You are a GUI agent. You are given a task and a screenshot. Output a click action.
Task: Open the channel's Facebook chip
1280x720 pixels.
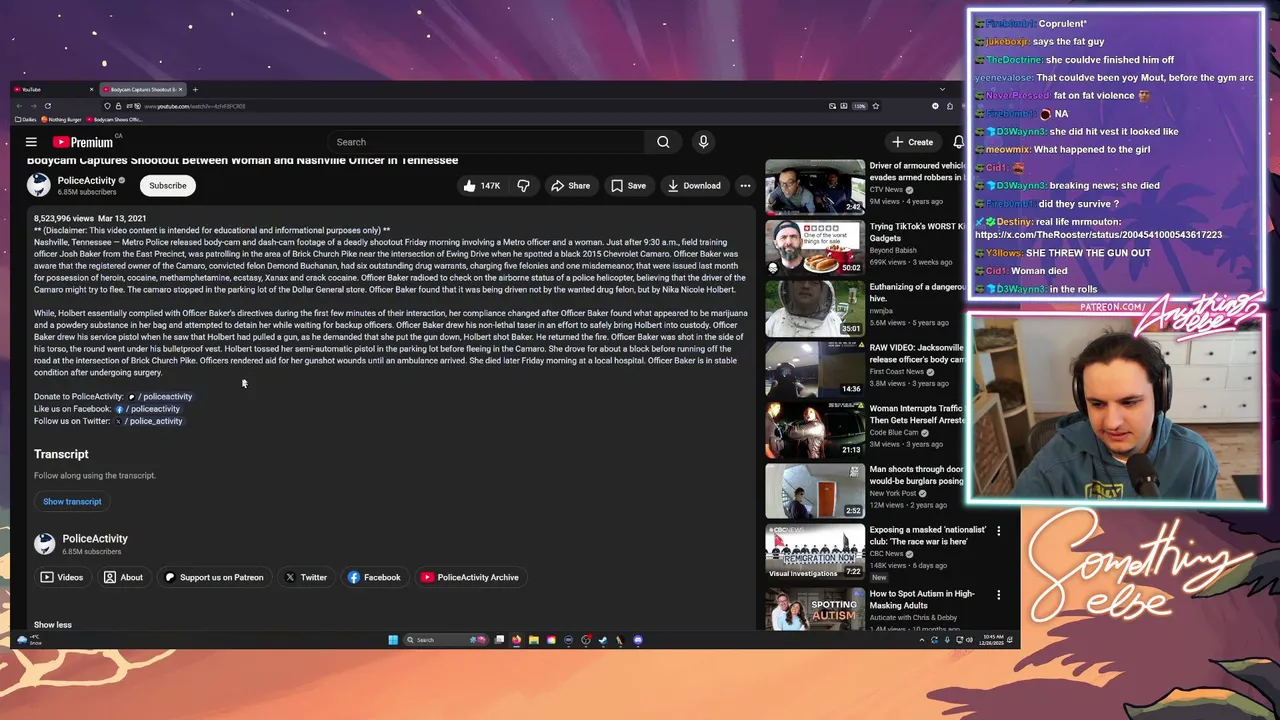pyautogui.click(x=374, y=577)
